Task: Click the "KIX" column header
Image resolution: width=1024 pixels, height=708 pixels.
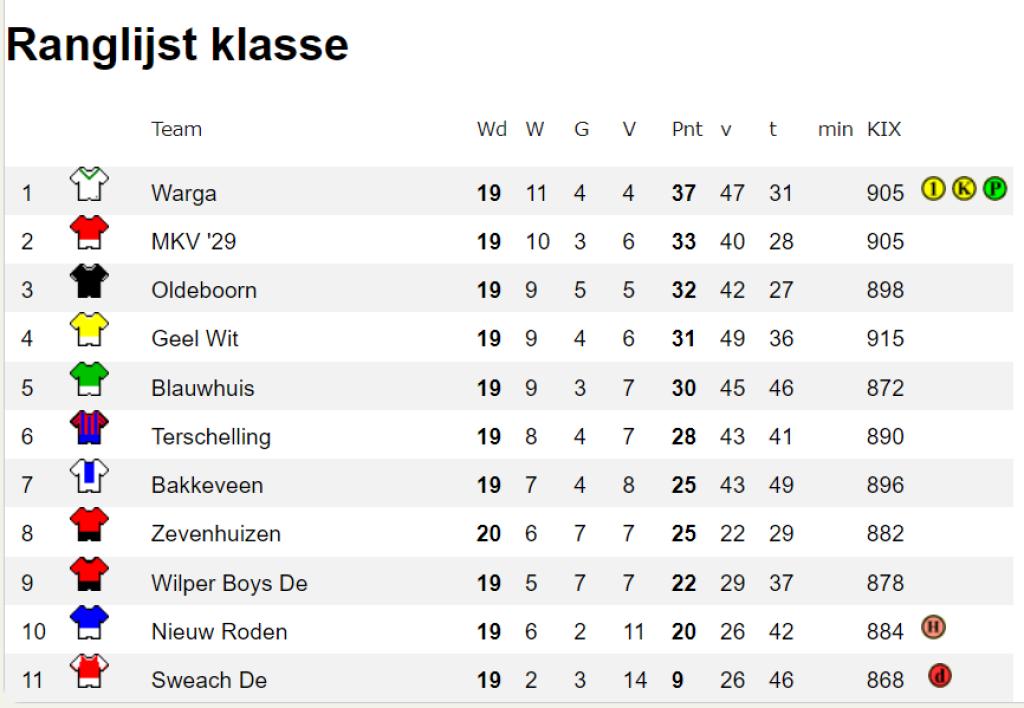Action: [884, 129]
